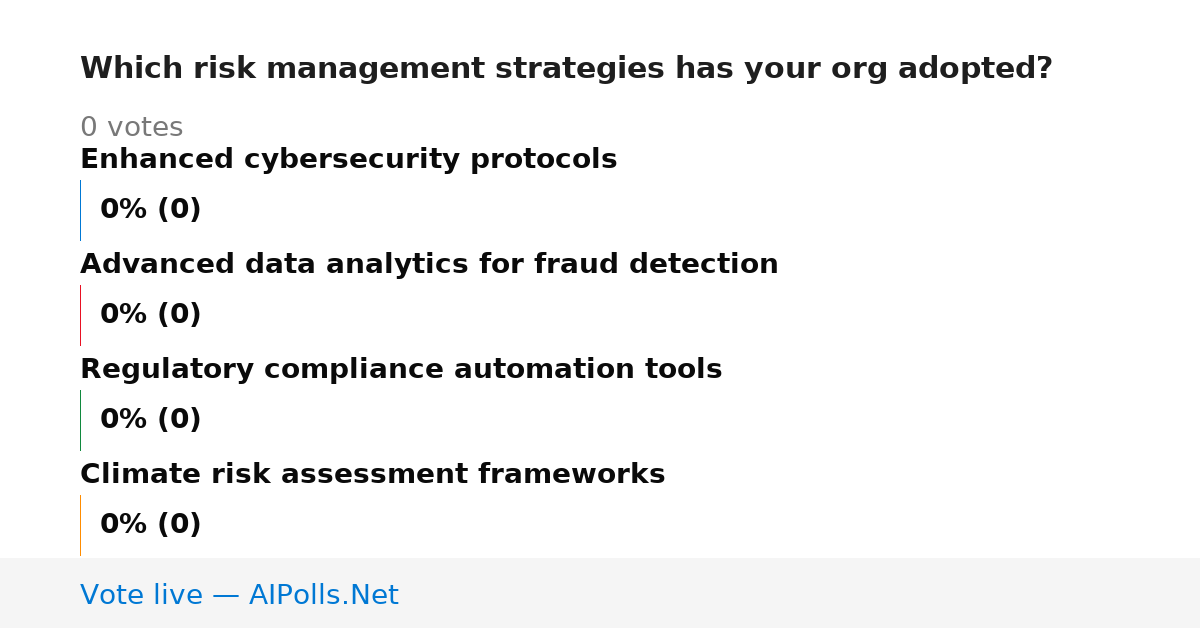Screen dimensions: 1200x628
Task: Click the 0 votes total counter
Action: click(131, 128)
